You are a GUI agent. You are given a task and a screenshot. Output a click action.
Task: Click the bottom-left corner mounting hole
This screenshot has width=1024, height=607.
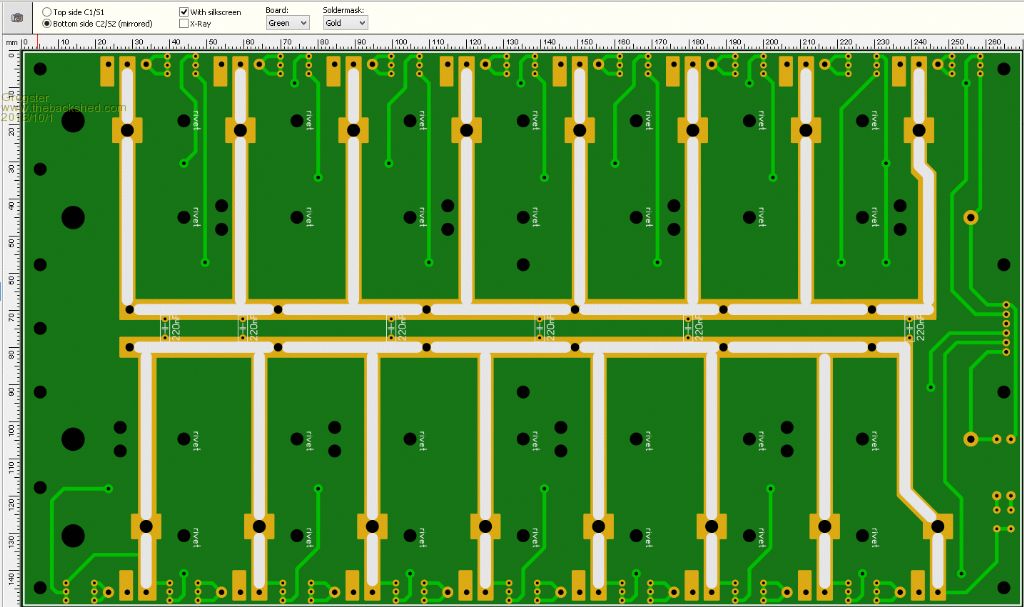(40, 587)
